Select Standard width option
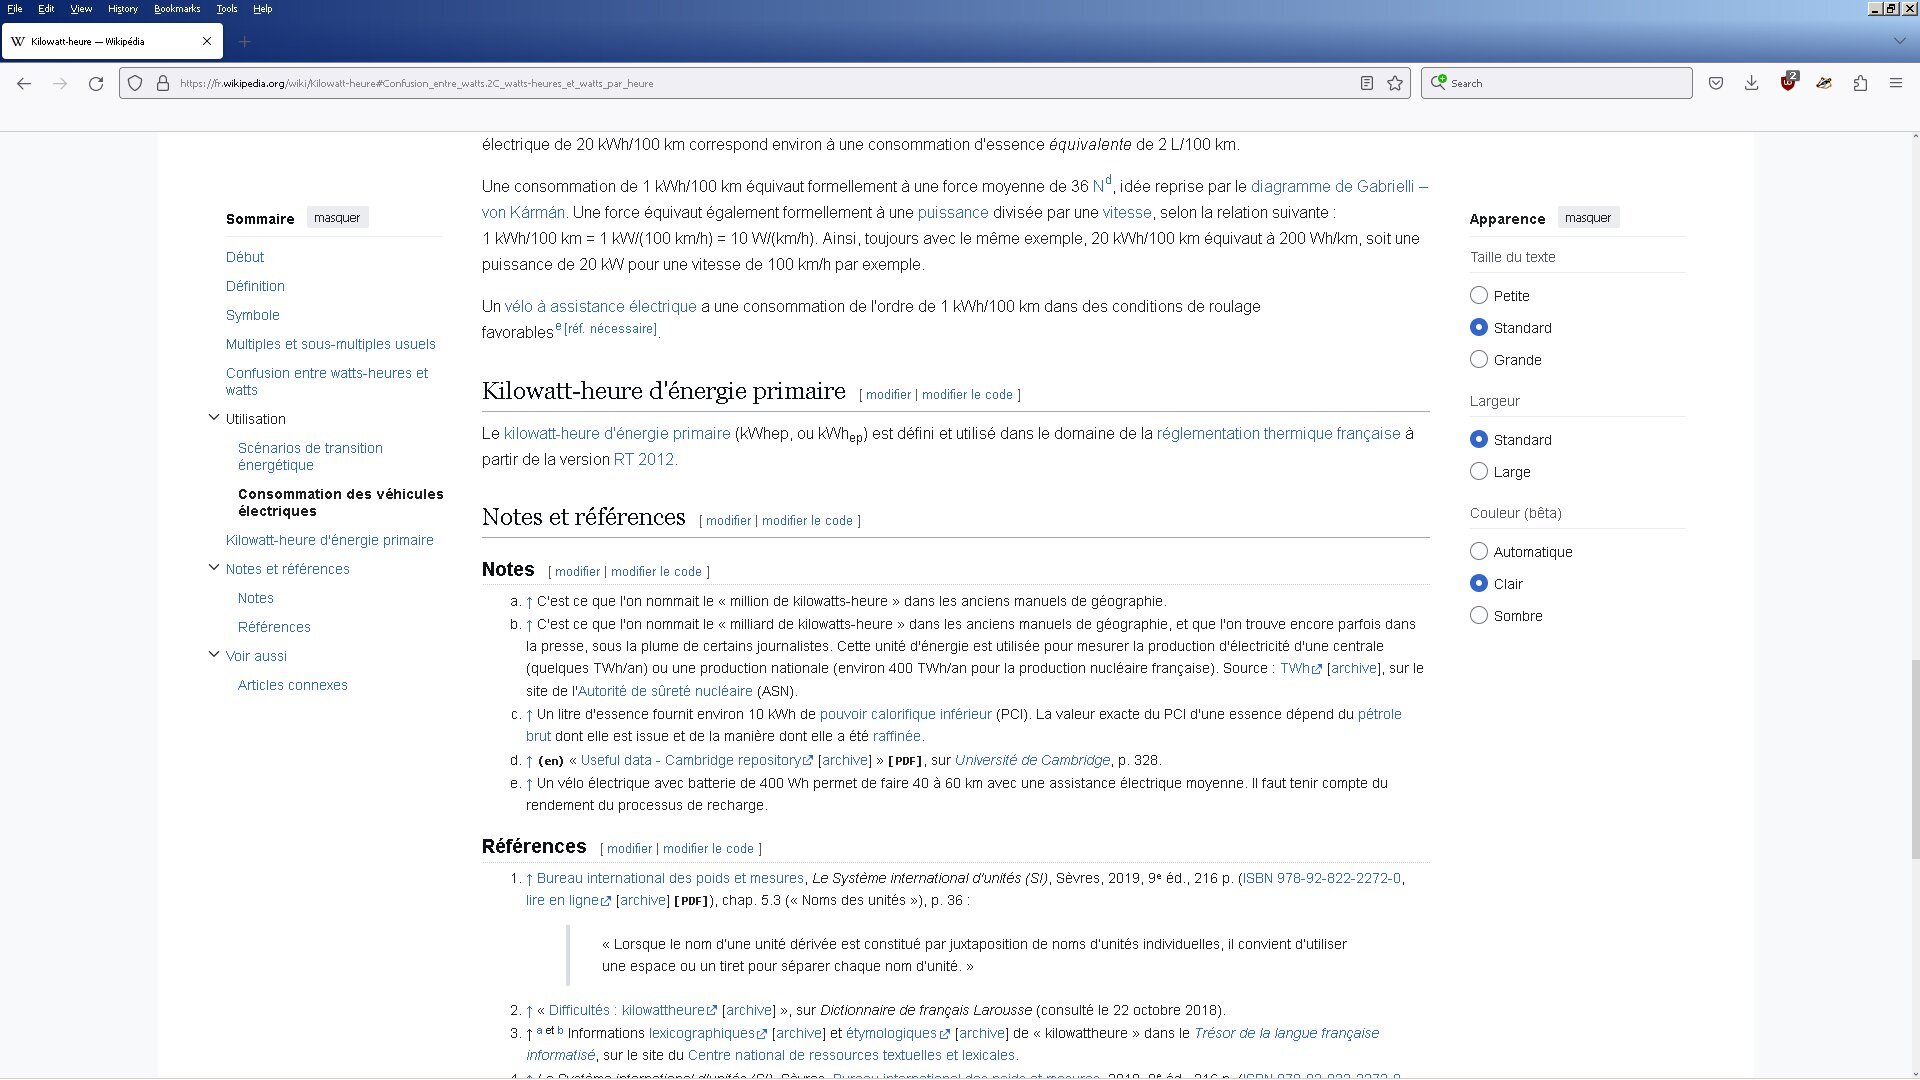 click(1479, 439)
